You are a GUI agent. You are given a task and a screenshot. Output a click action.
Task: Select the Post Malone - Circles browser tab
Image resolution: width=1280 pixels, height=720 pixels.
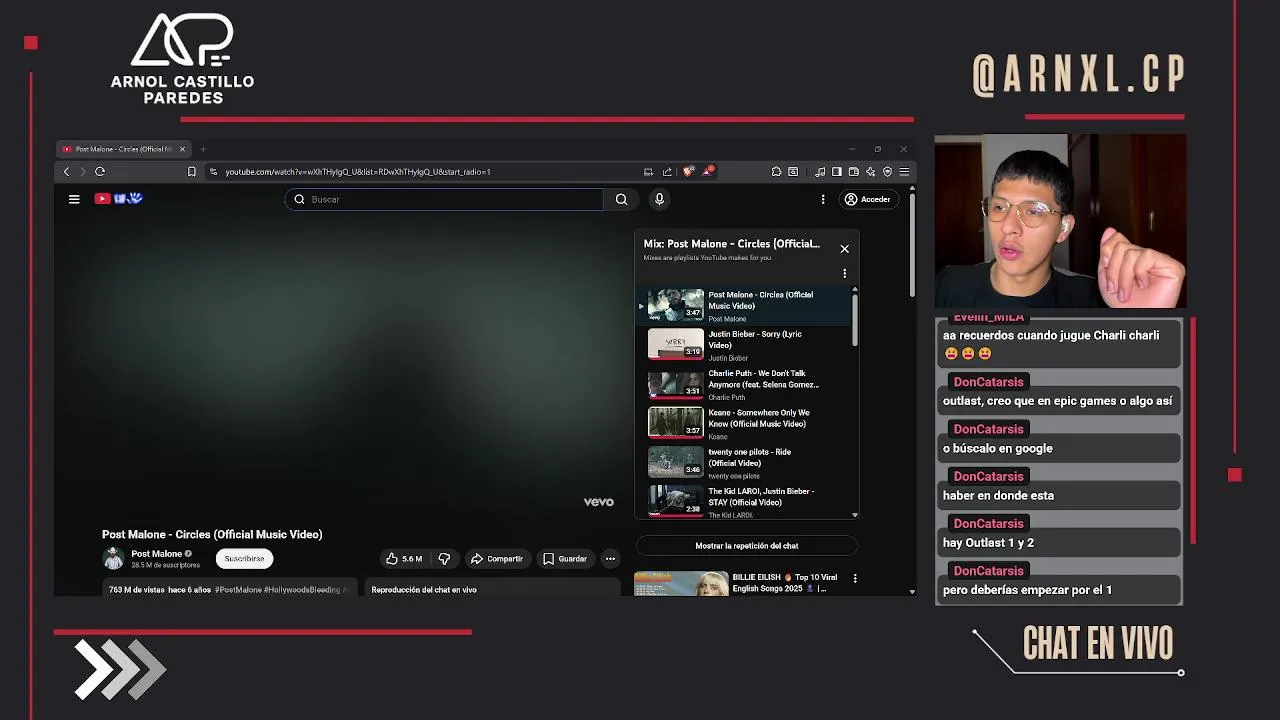[123, 149]
